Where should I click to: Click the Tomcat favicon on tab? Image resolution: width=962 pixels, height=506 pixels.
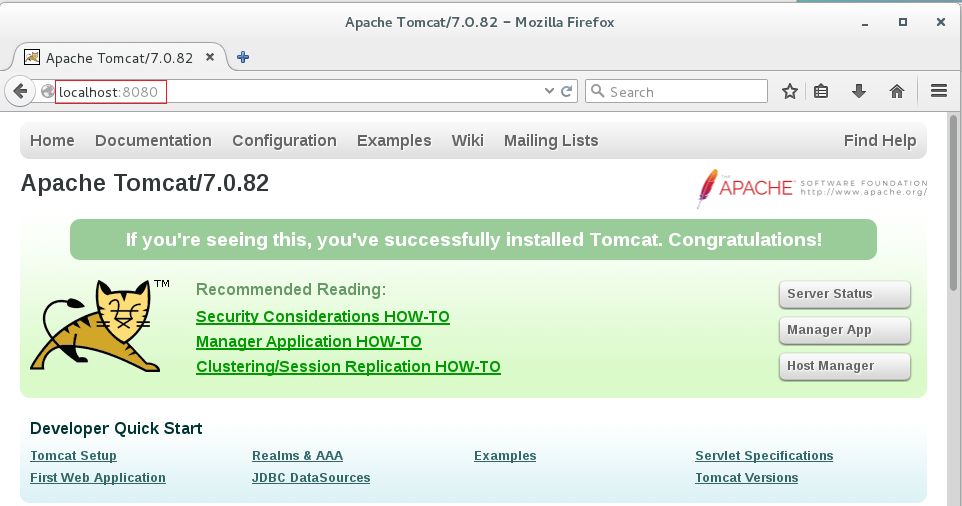[x=32, y=57]
